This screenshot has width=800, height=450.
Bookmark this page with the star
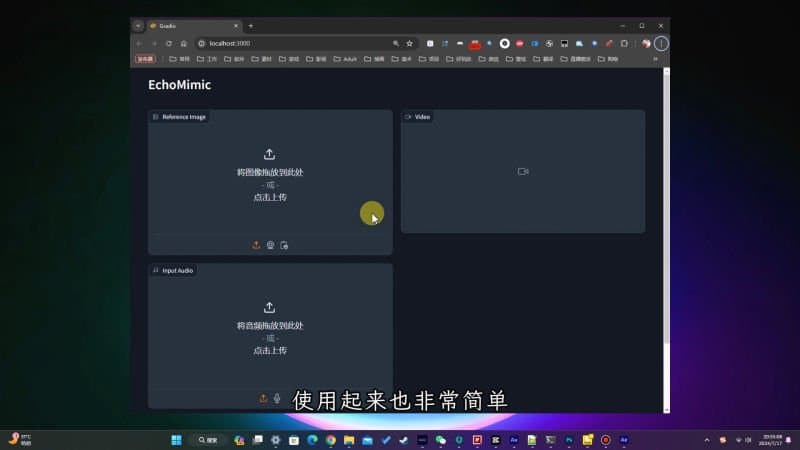pyautogui.click(x=409, y=44)
